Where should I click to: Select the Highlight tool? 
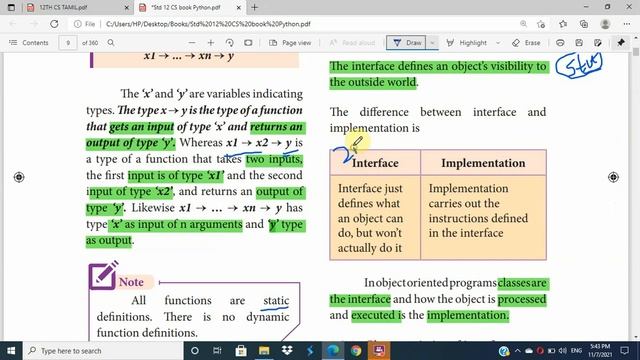(467, 42)
